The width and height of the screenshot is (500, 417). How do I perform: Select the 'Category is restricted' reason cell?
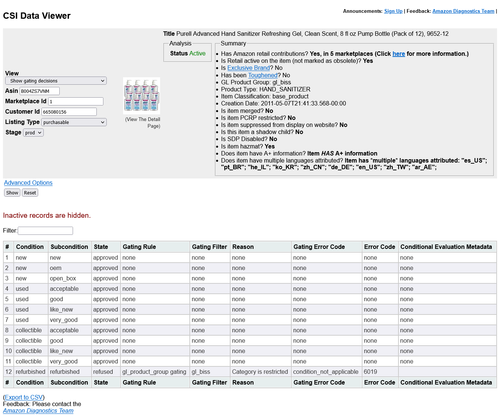point(260,372)
